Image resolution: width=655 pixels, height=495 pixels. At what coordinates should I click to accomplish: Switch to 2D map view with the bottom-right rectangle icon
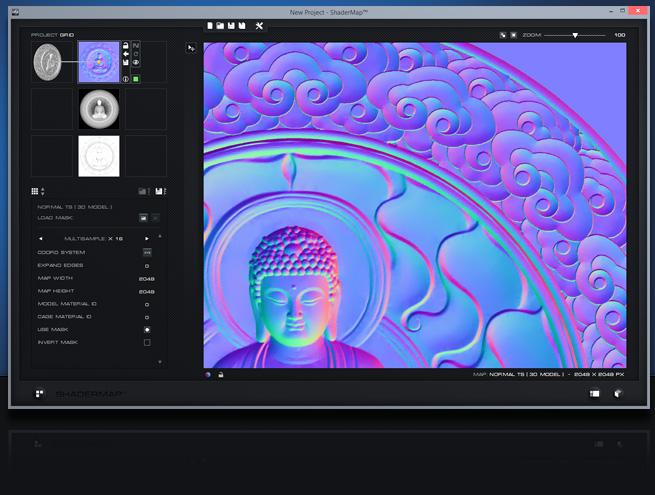click(594, 393)
